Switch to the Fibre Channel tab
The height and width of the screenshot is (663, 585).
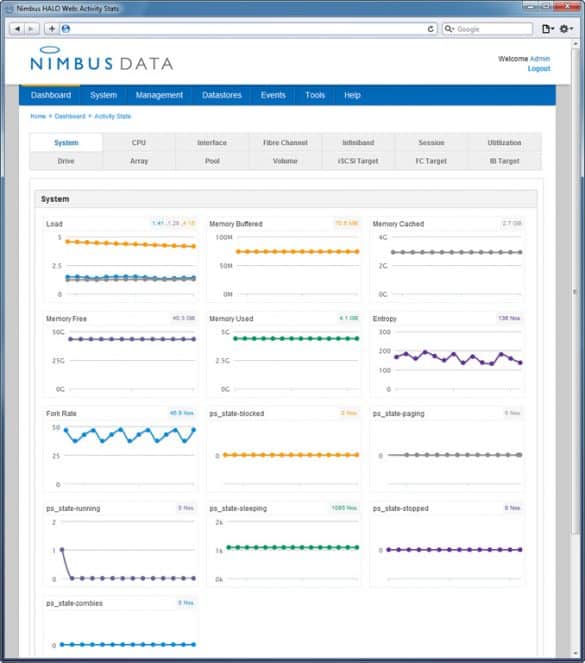[x=285, y=142]
